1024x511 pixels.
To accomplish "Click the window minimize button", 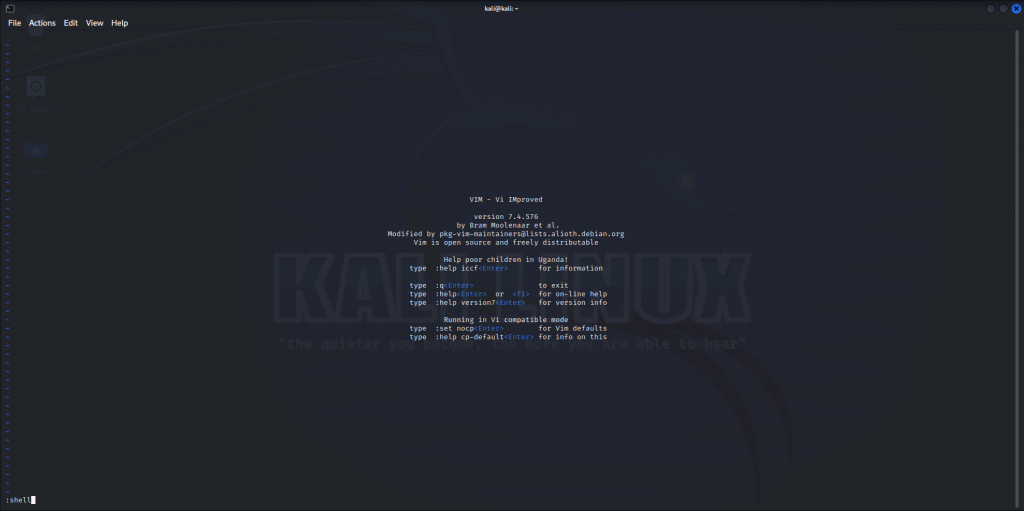I will pos(991,8).
